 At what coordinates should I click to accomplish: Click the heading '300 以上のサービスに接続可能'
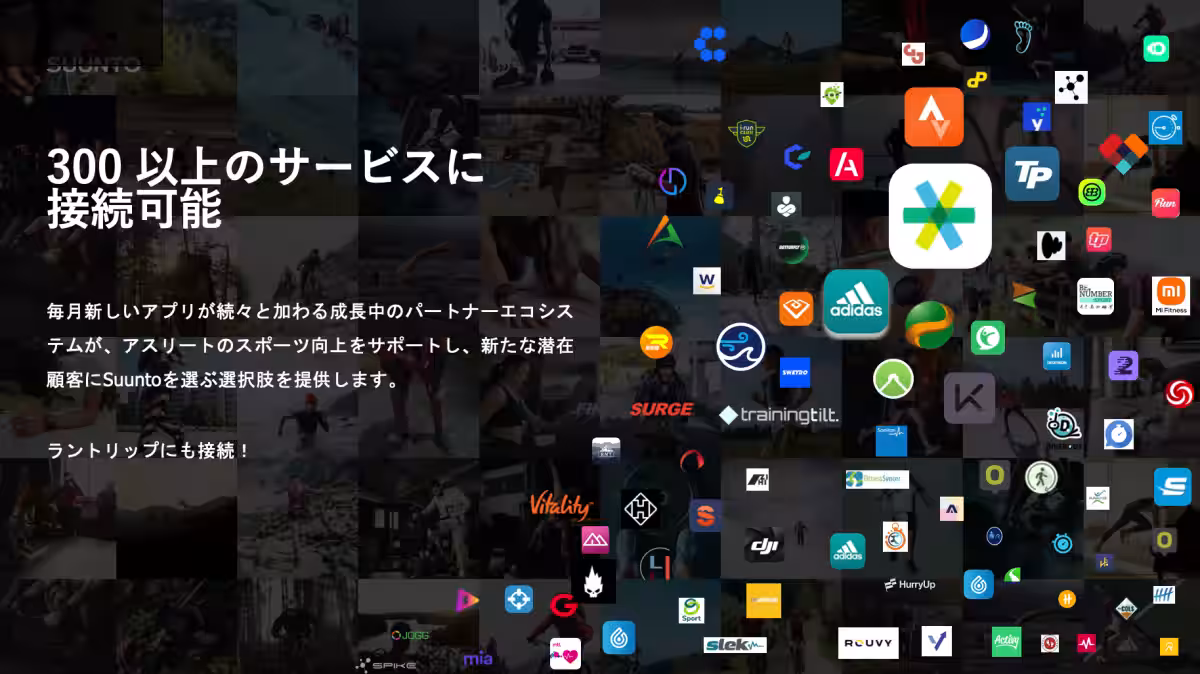coord(265,187)
